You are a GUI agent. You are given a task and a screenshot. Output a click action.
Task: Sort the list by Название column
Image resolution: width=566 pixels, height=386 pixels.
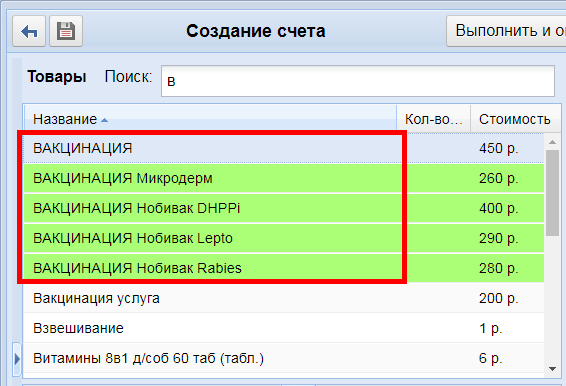65,119
